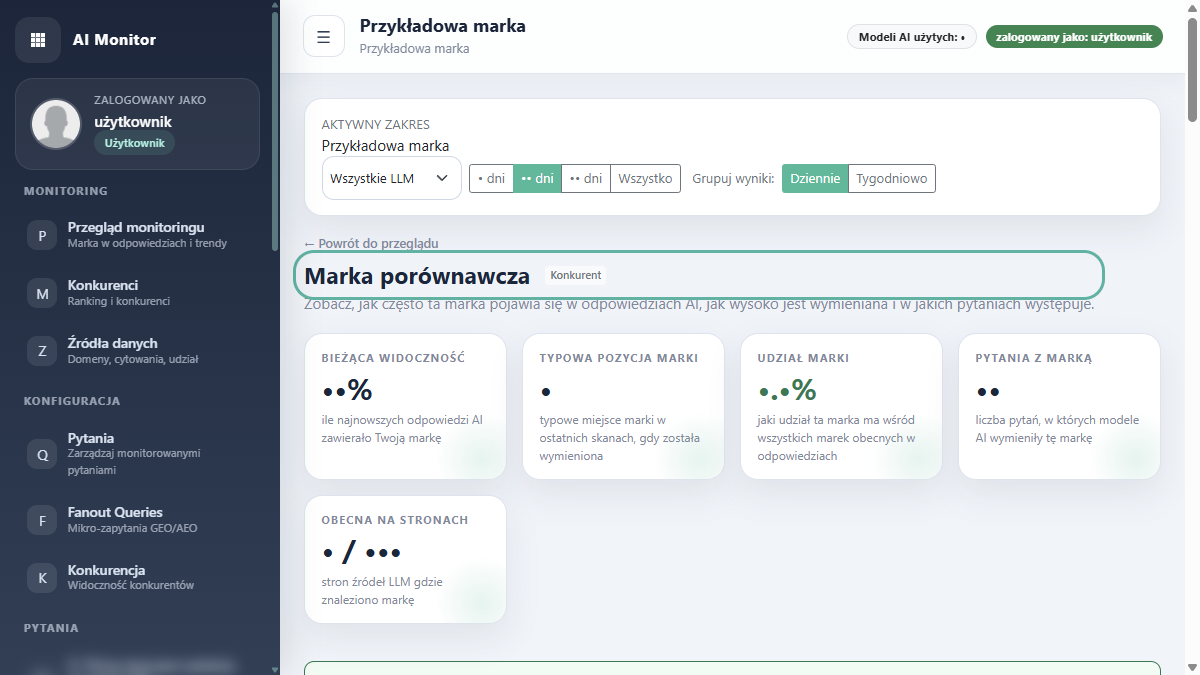Click the Konkurent badge

(576, 275)
